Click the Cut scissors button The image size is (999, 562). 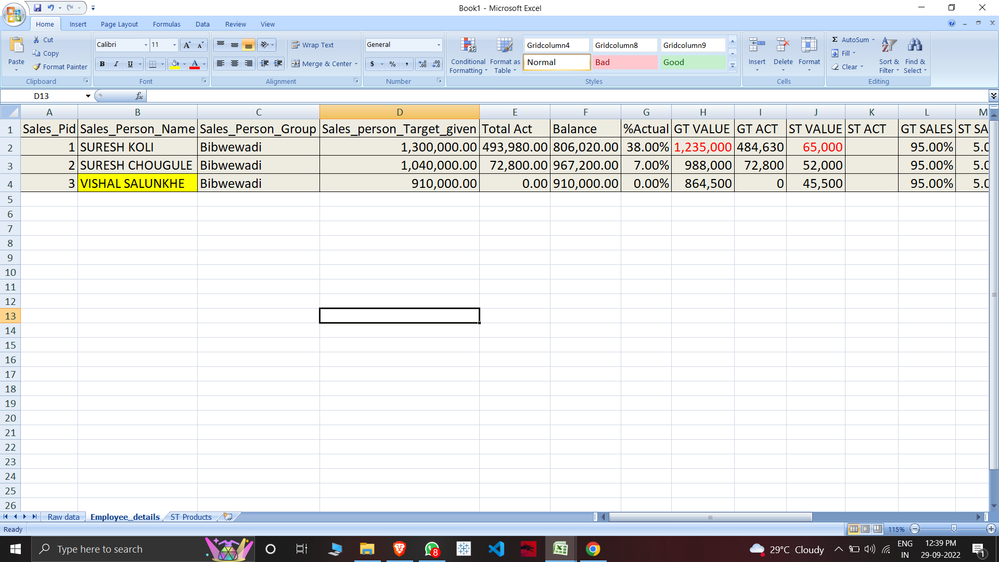point(43,40)
